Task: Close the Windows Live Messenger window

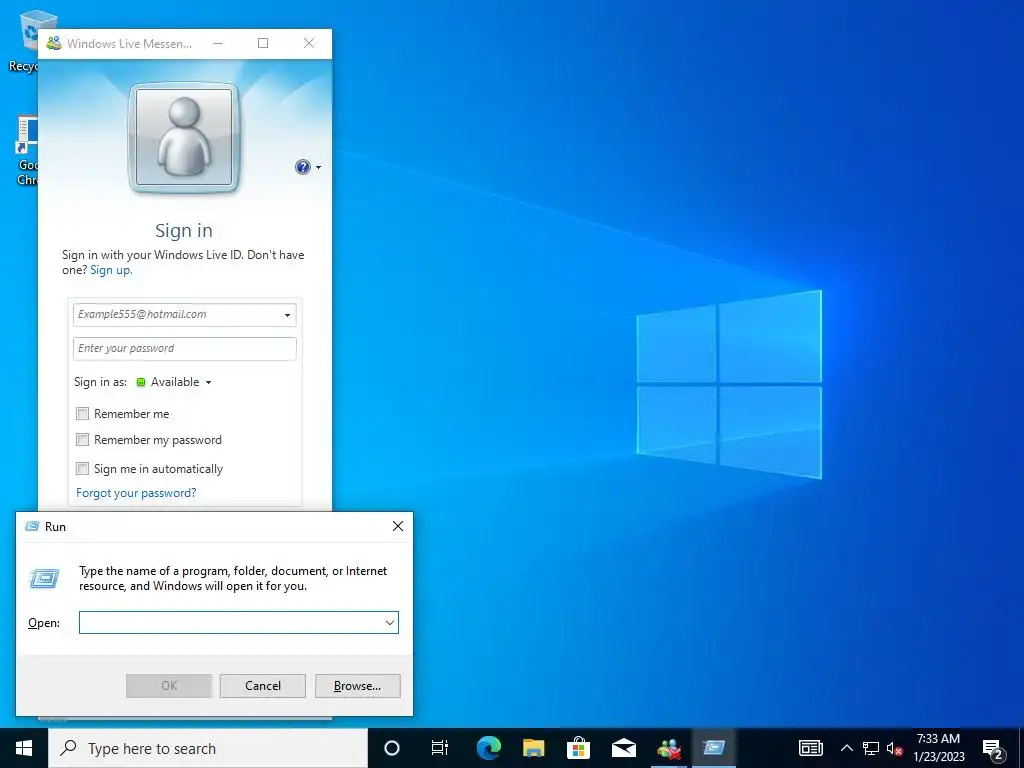Action: (309, 44)
